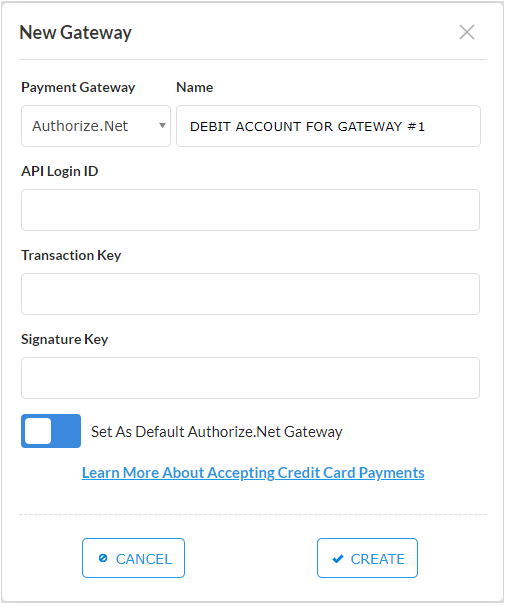The width and height of the screenshot is (507, 606).
Task: Close the New Gateway dialog with X
Action: point(468,32)
